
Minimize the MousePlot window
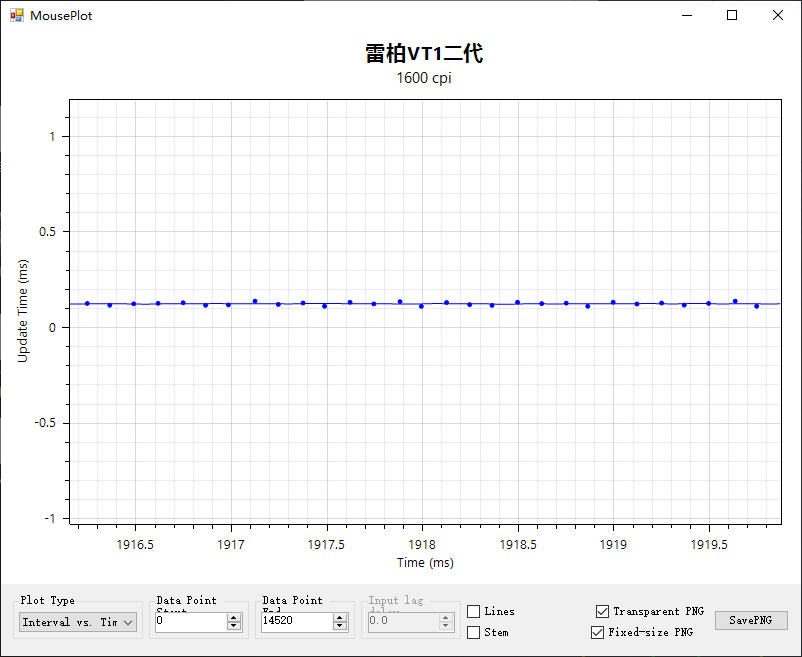point(686,16)
